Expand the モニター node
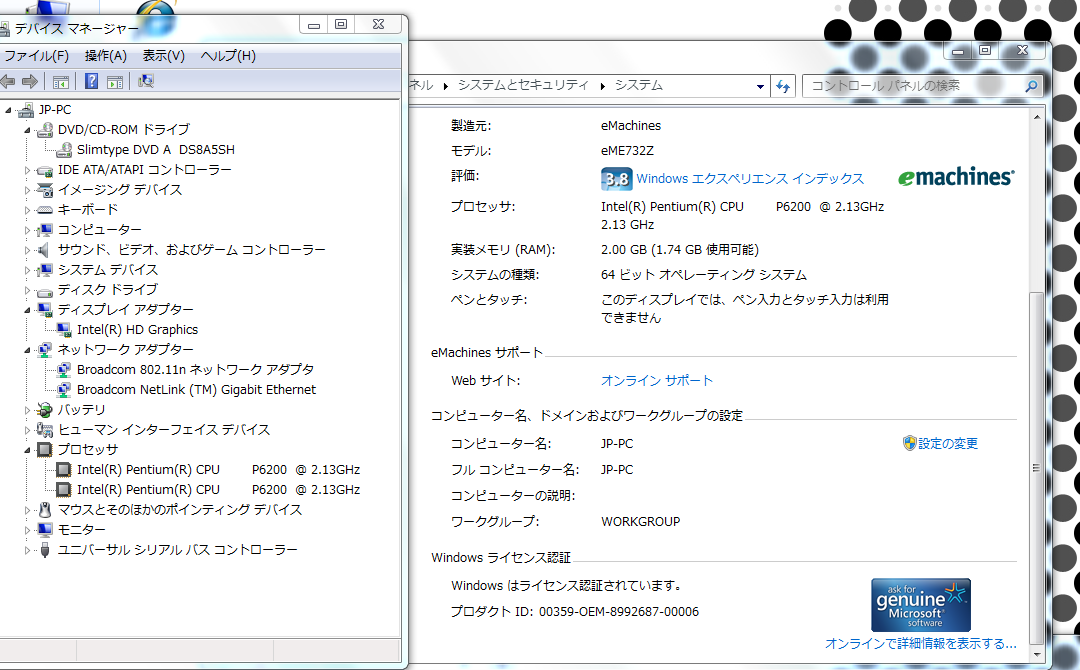 (28, 530)
